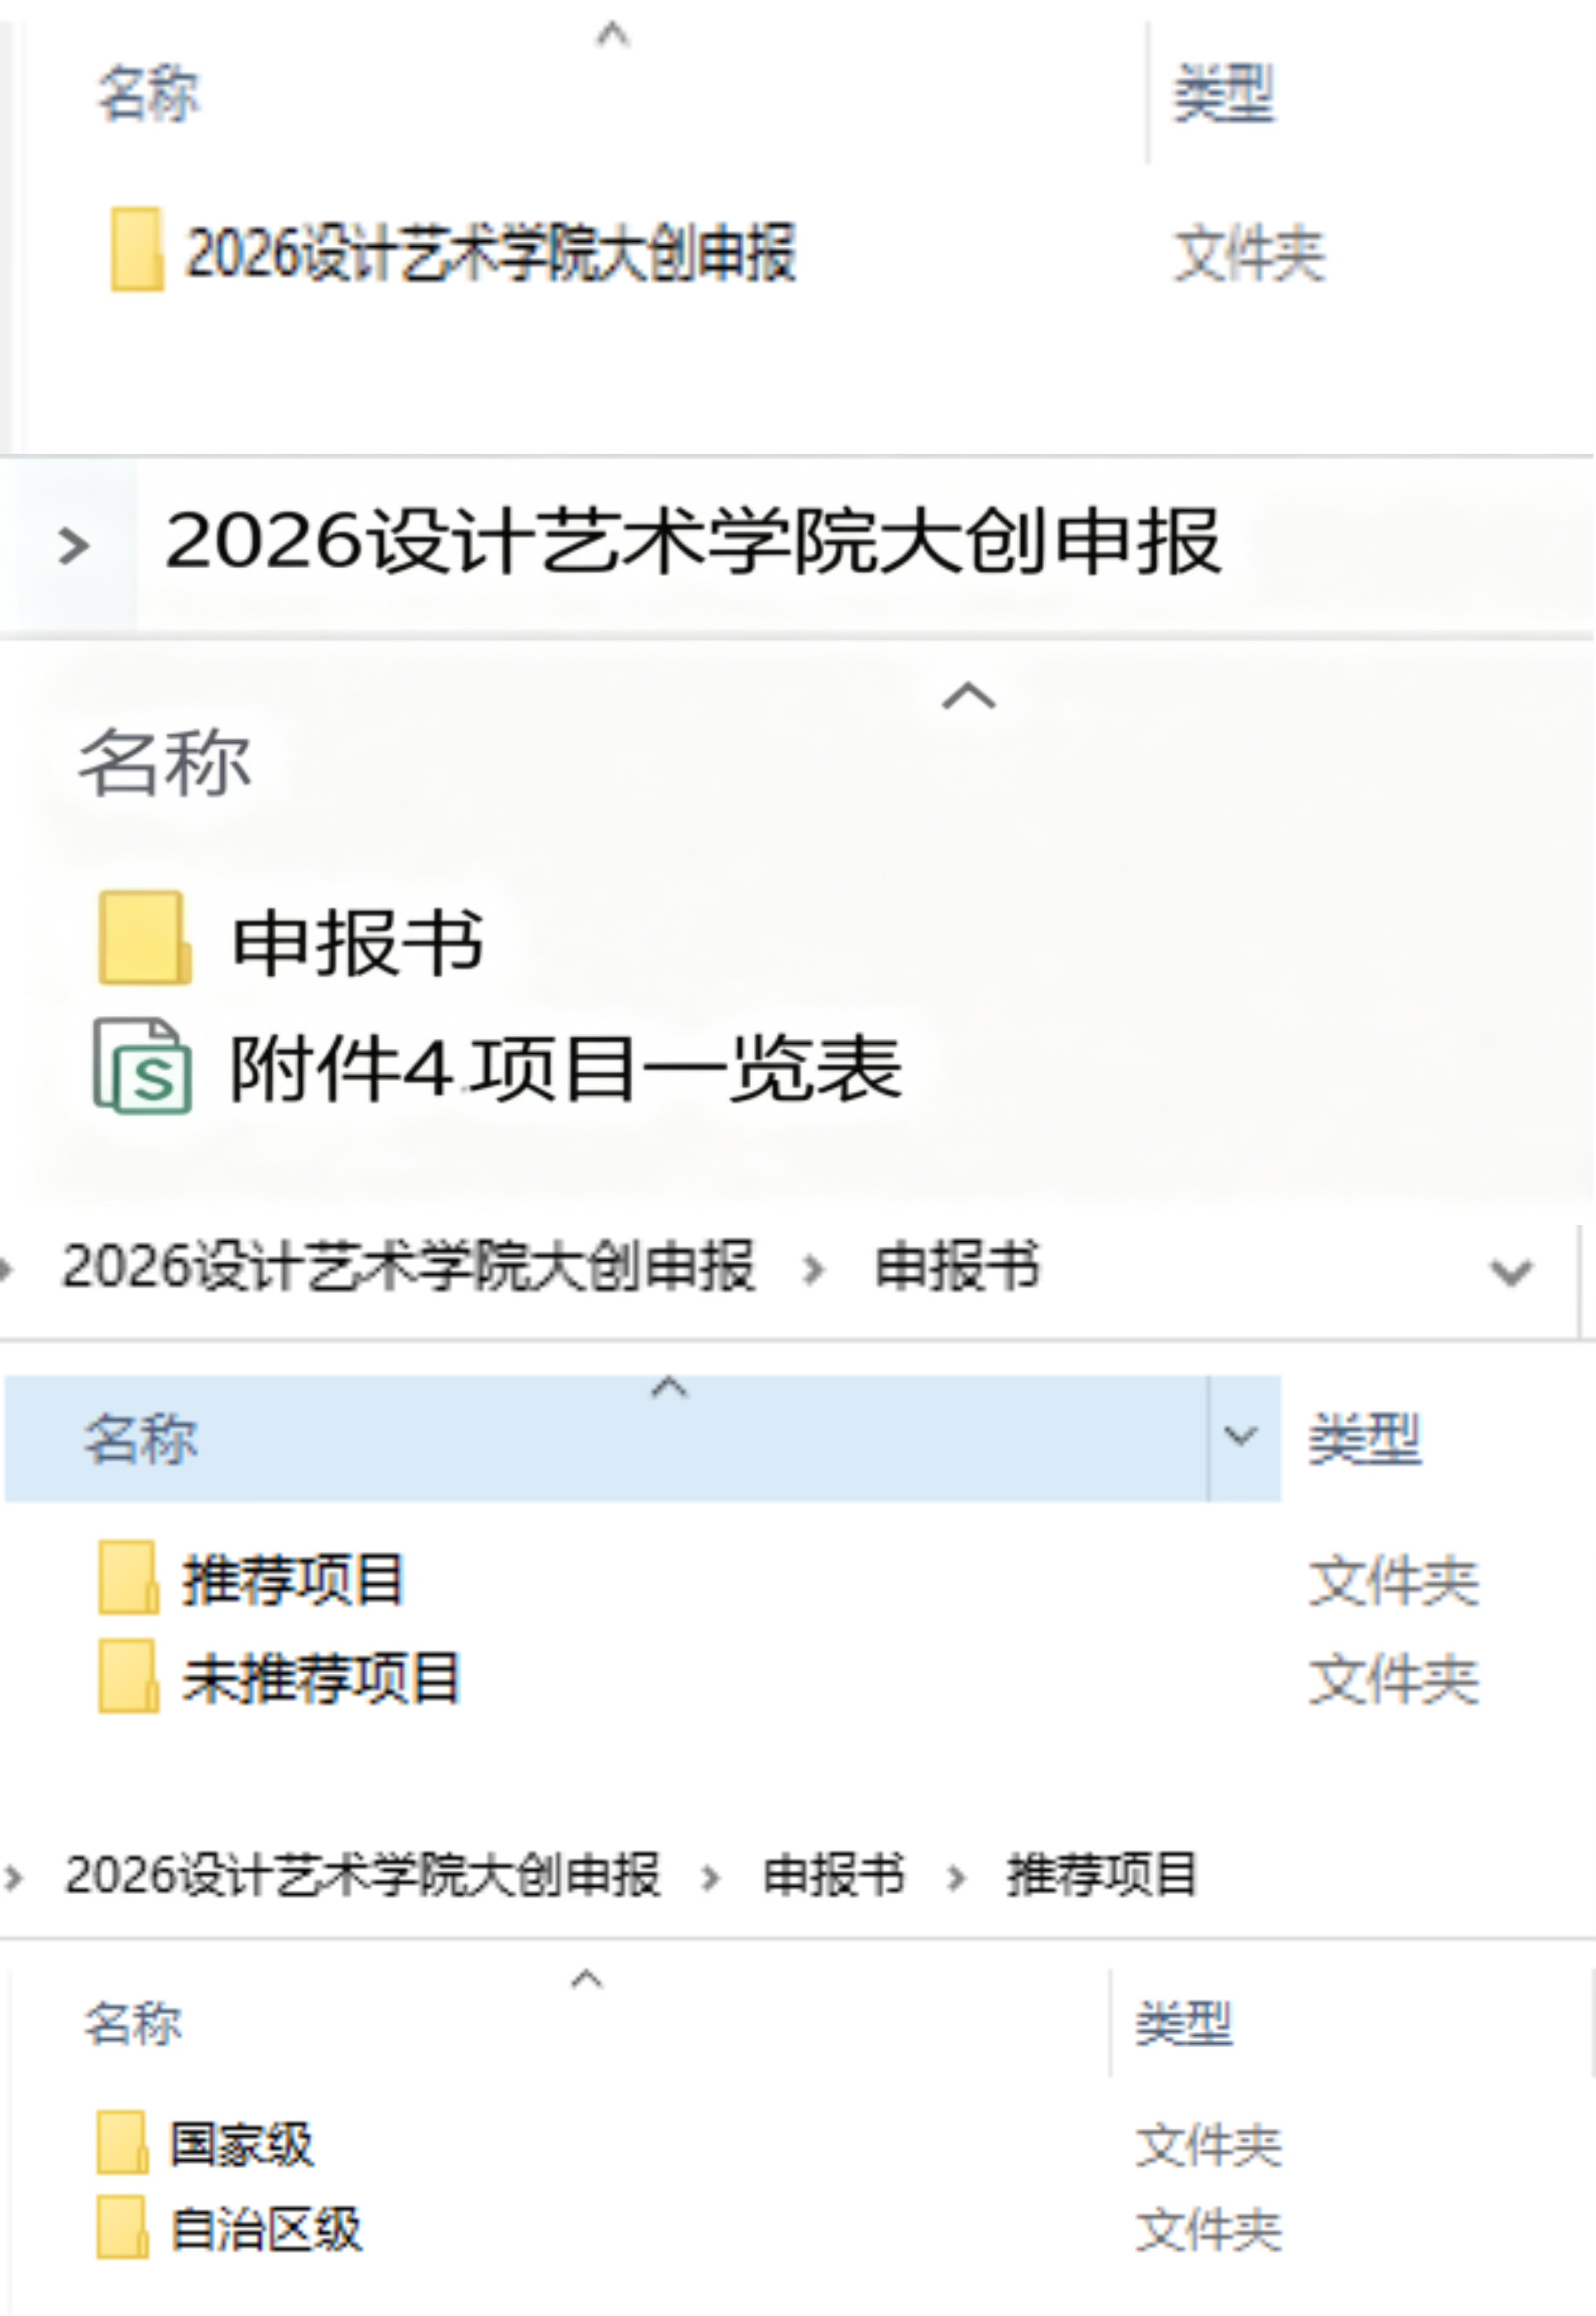This screenshot has width=1596, height=2316.
Task: Select the 推荐项目 folder icon
Action: click(x=129, y=1578)
